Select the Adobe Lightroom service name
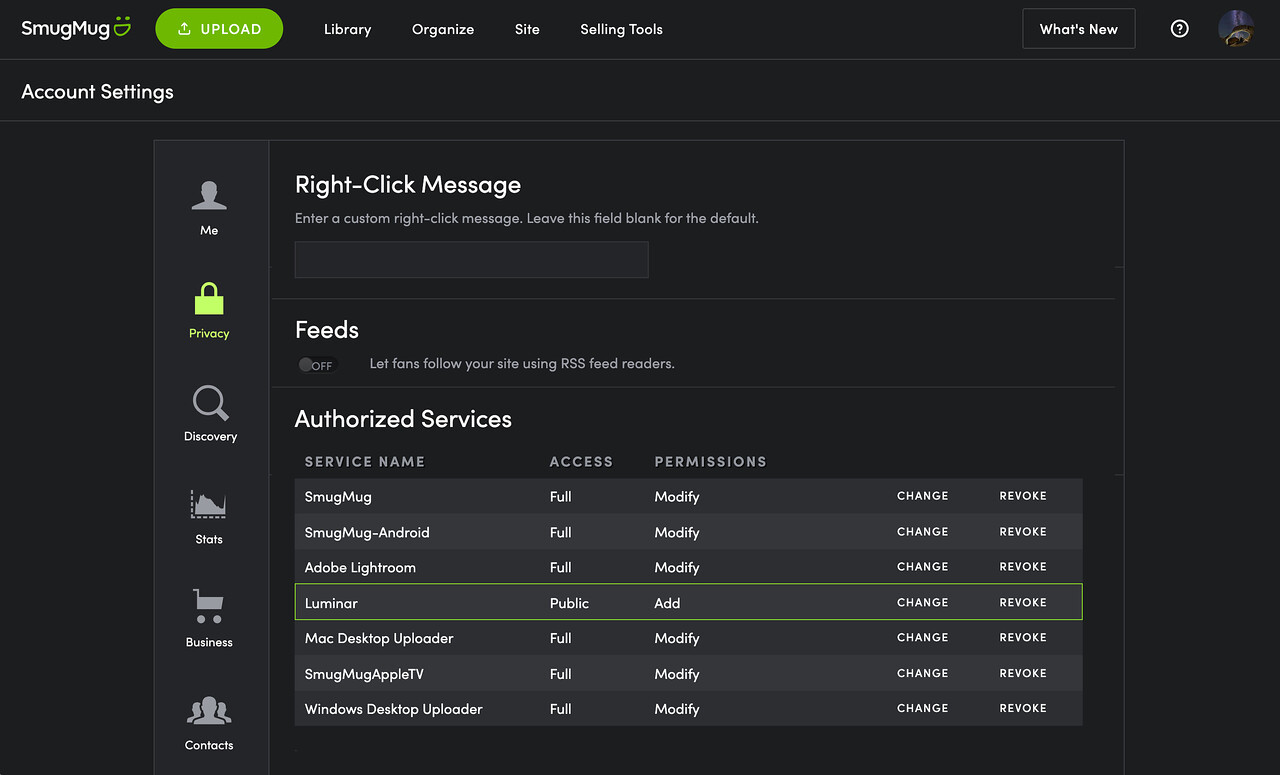The height and width of the screenshot is (775, 1280). point(360,567)
